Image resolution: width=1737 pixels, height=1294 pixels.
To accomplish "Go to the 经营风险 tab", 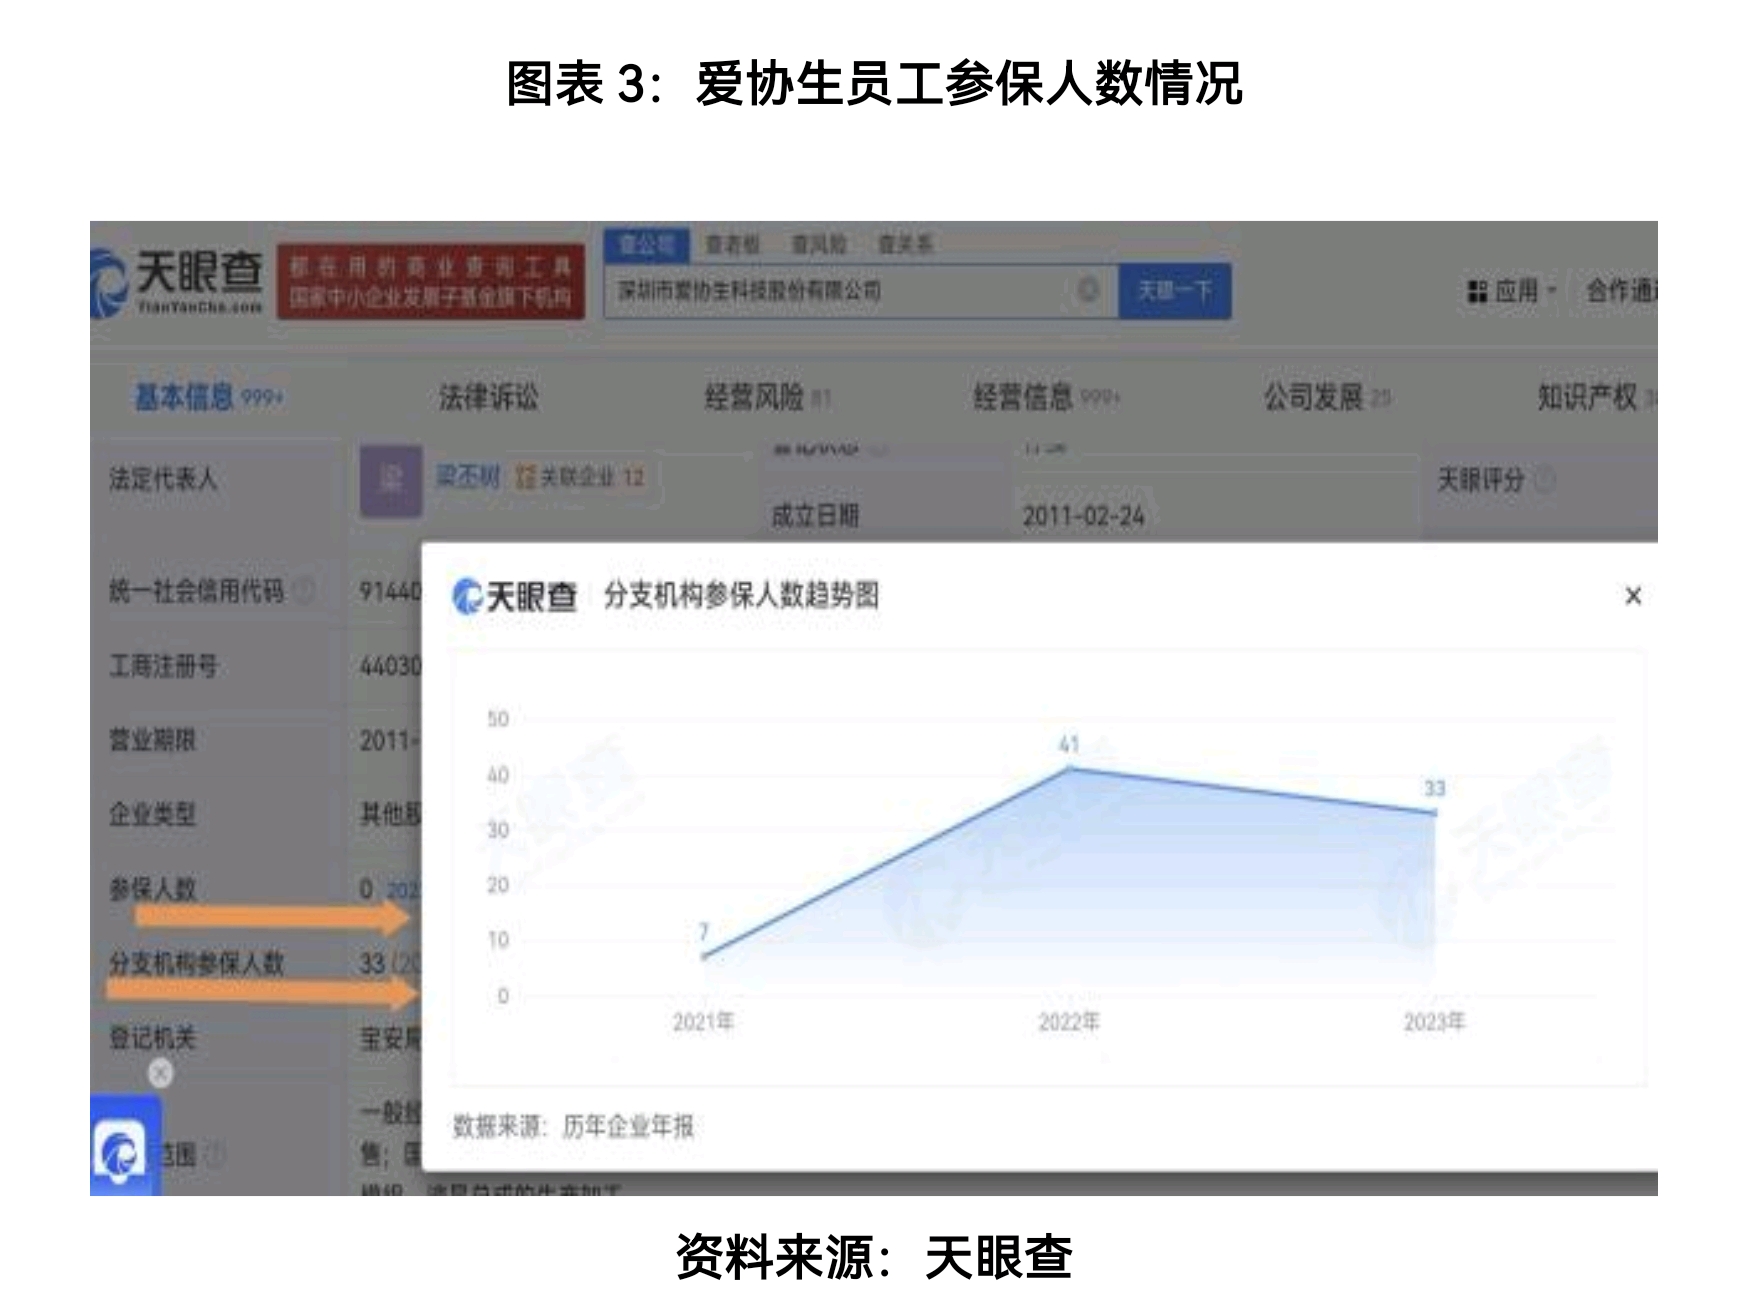I will coord(754,398).
